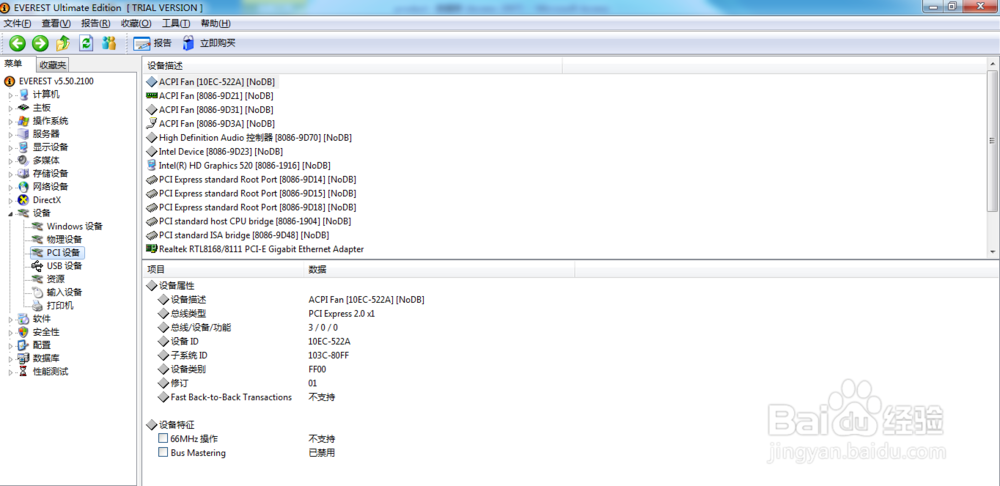The image size is (1000, 486).
Task: Select Windows 设备 in the tree
Action: (74, 226)
